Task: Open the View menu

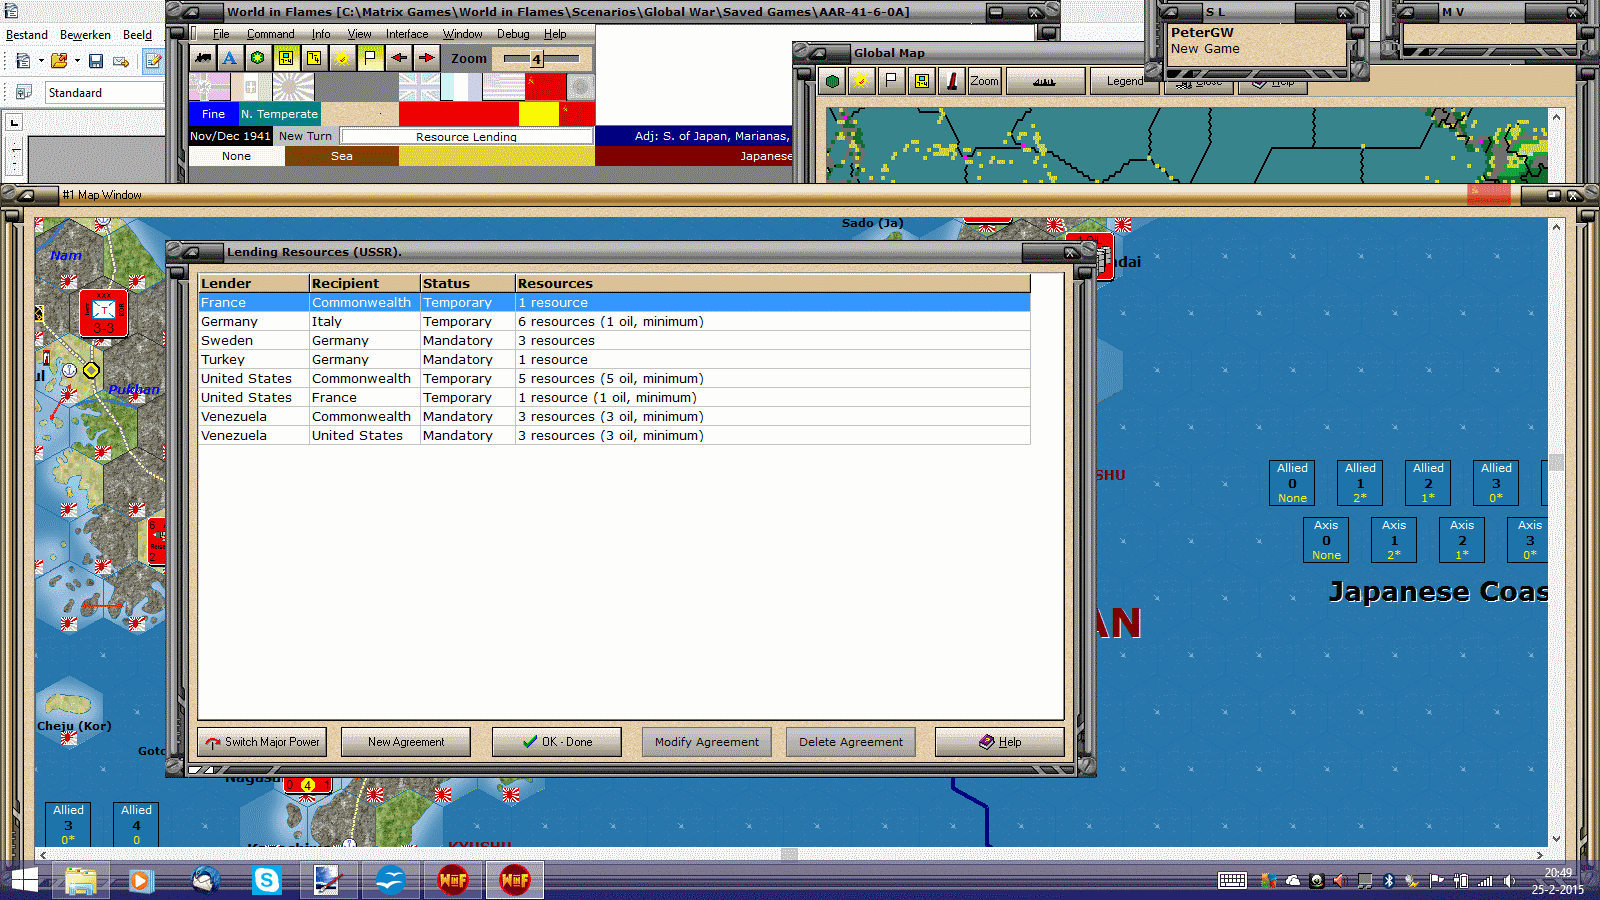Action: tap(359, 34)
